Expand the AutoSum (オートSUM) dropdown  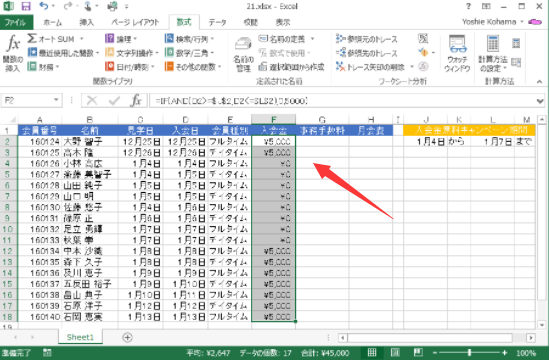[x=82, y=39]
